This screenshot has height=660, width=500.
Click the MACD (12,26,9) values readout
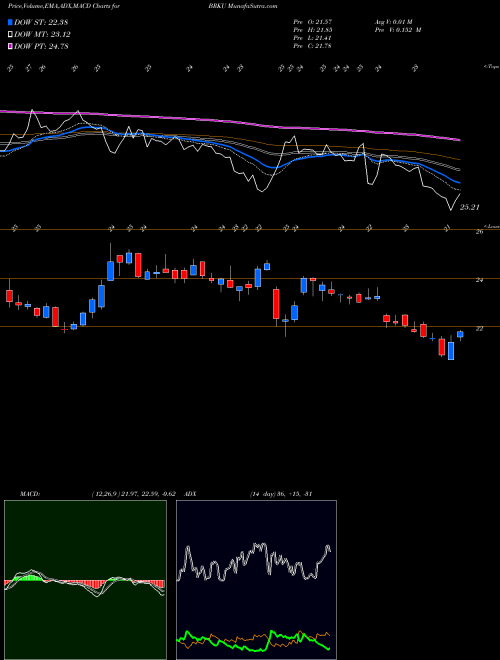(136, 494)
